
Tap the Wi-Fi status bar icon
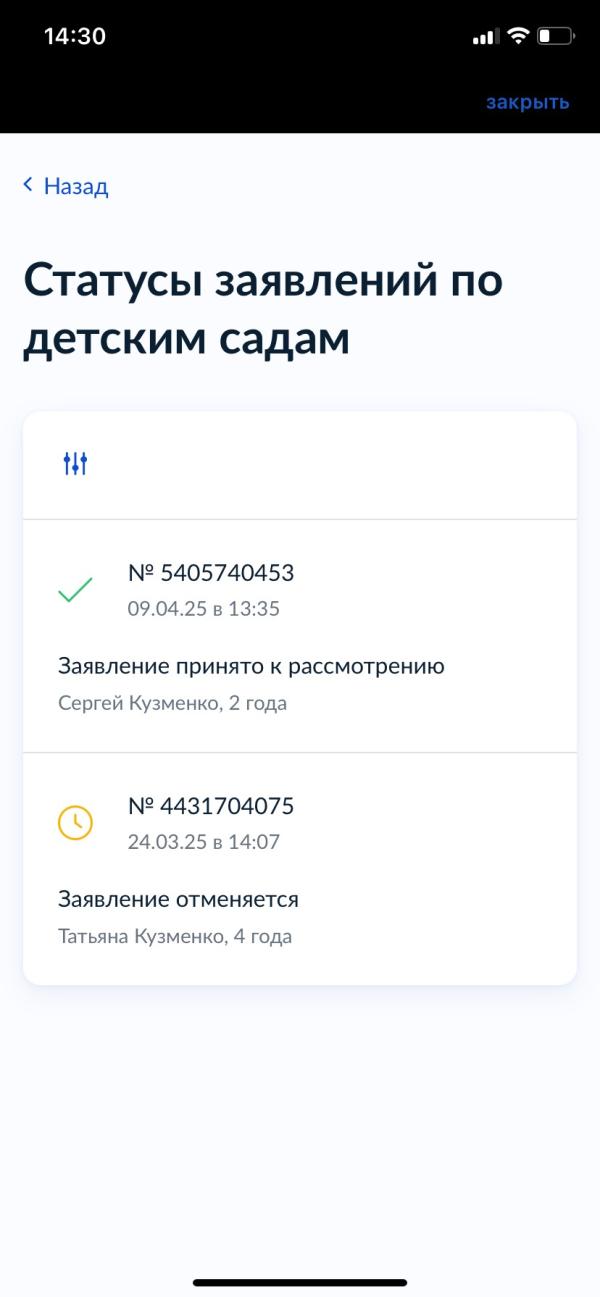click(517, 37)
